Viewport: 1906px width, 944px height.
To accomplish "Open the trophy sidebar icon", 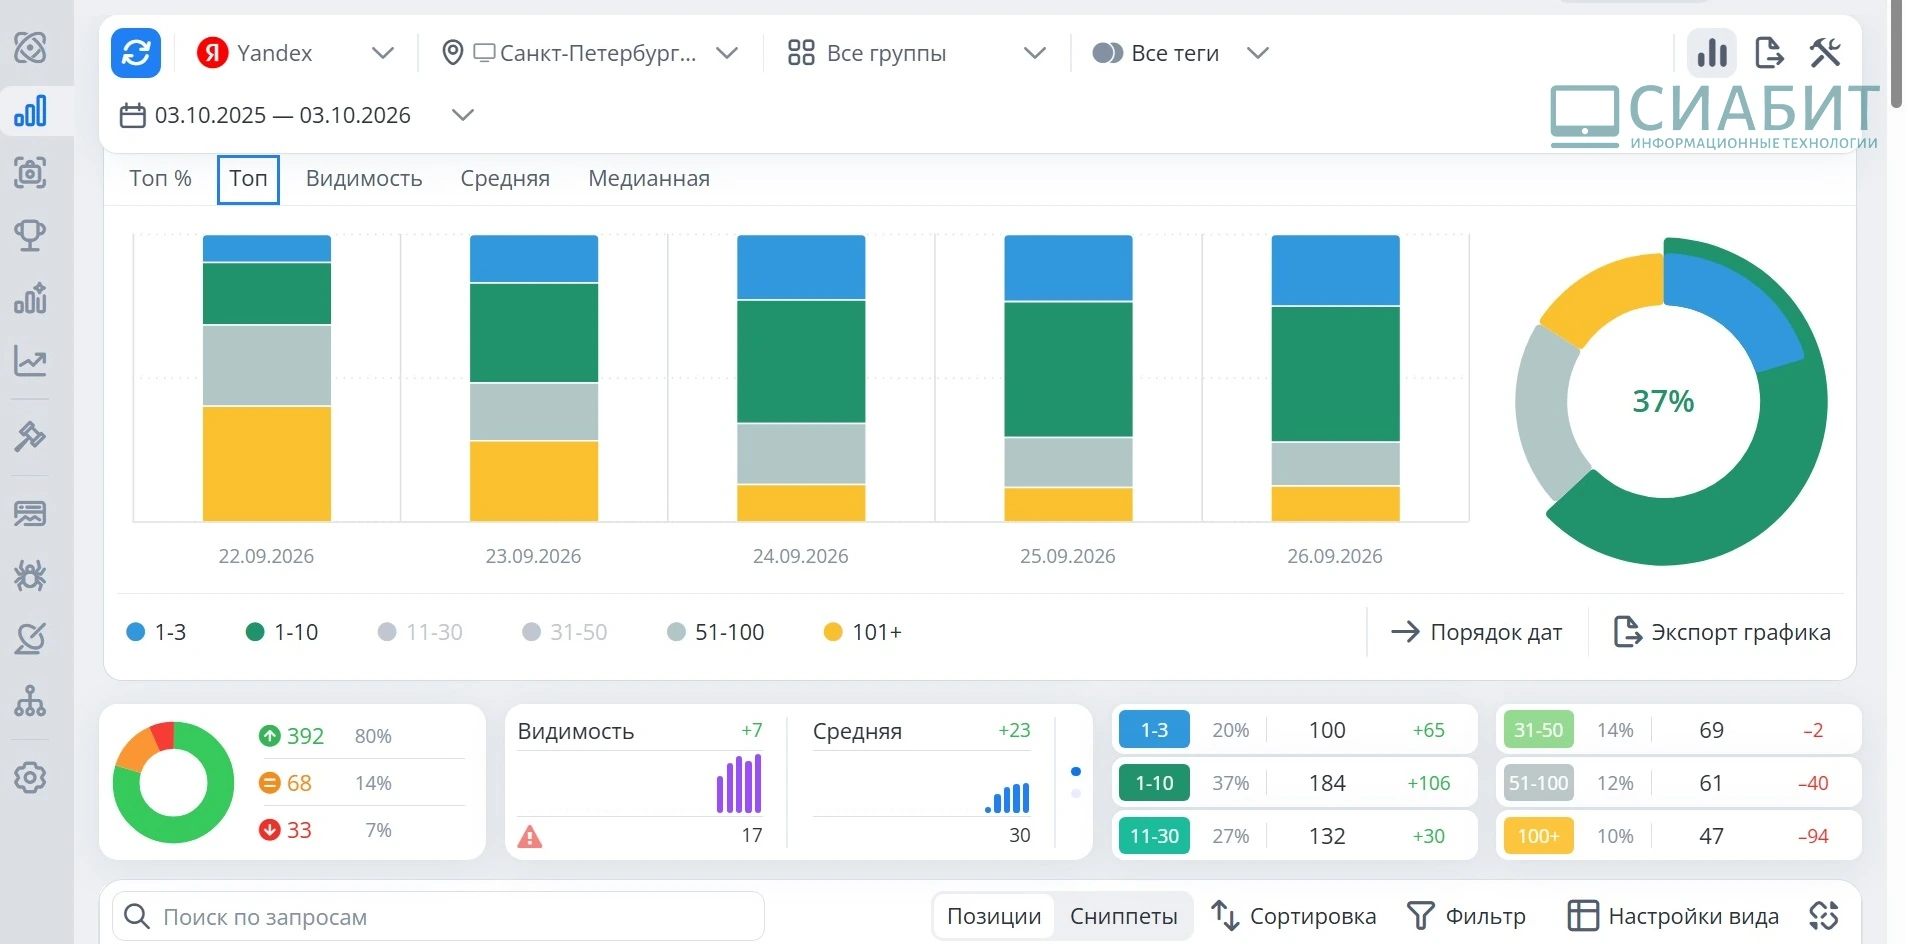I will pyautogui.click(x=30, y=236).
